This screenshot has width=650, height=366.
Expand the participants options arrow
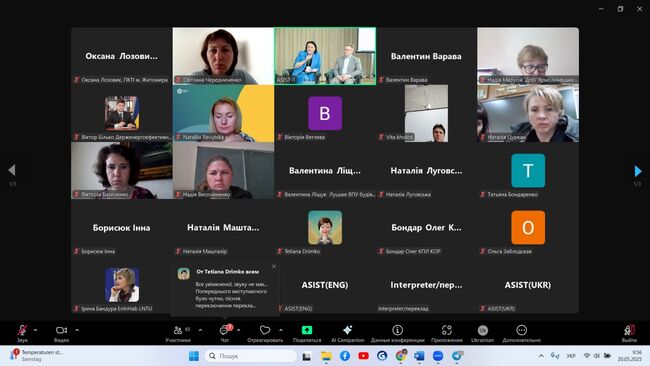201,330
